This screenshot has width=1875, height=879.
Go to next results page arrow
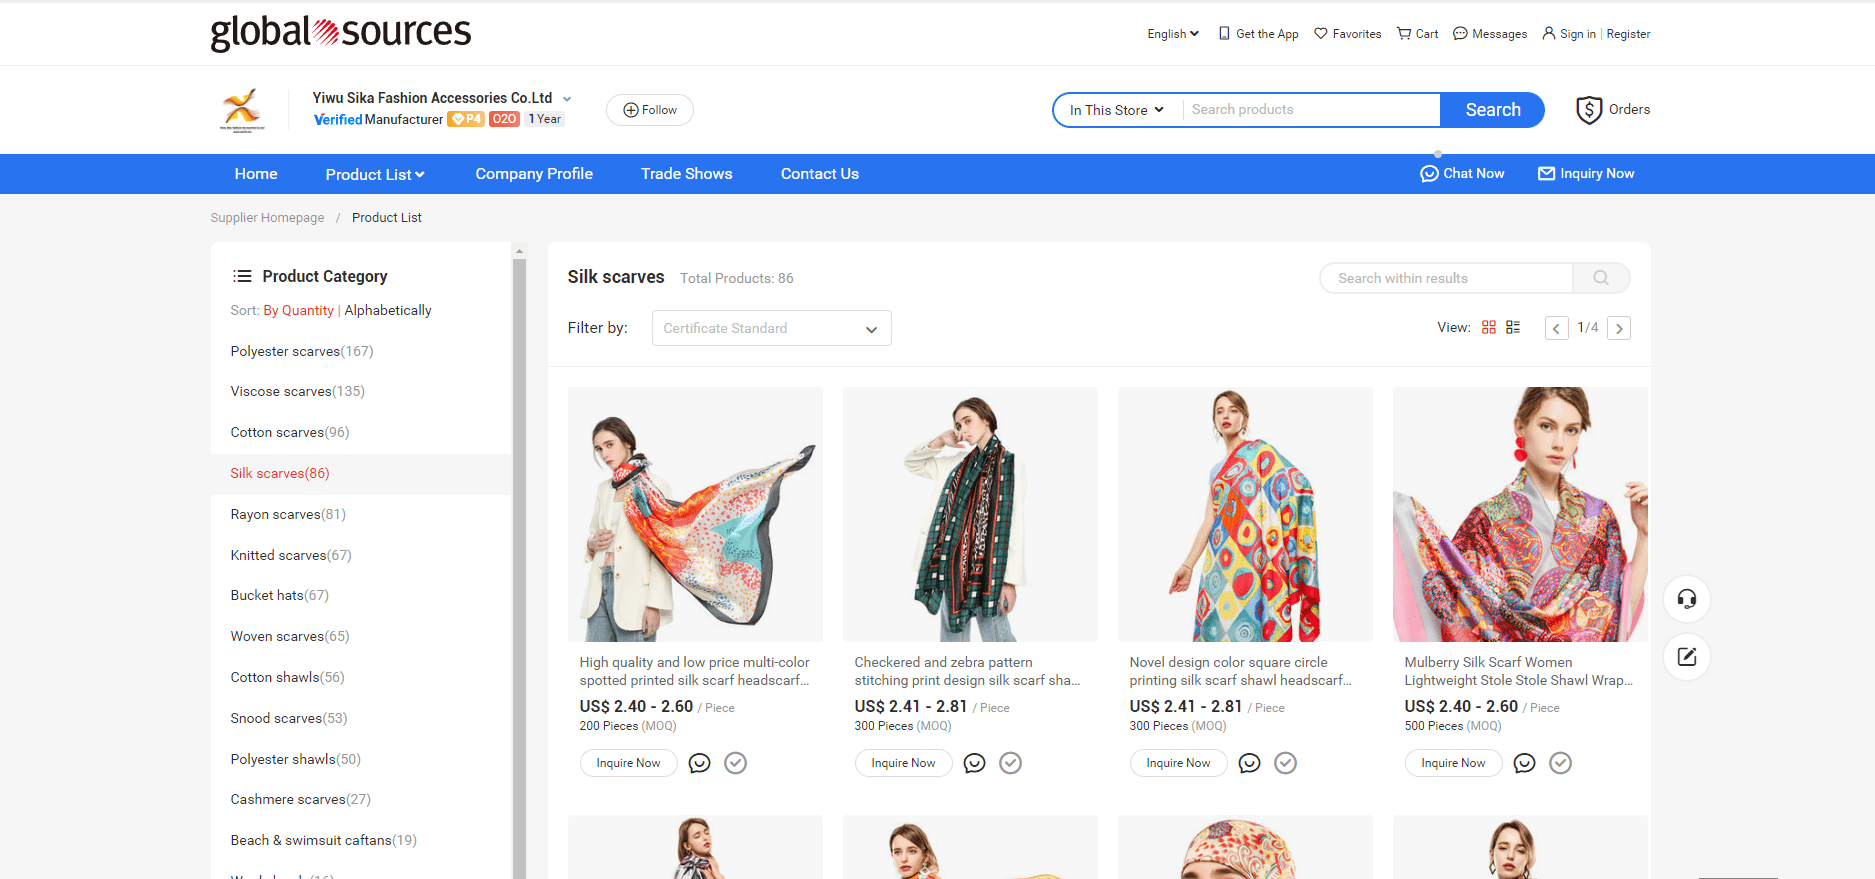pyautogui.click(x=1619, y=328)
